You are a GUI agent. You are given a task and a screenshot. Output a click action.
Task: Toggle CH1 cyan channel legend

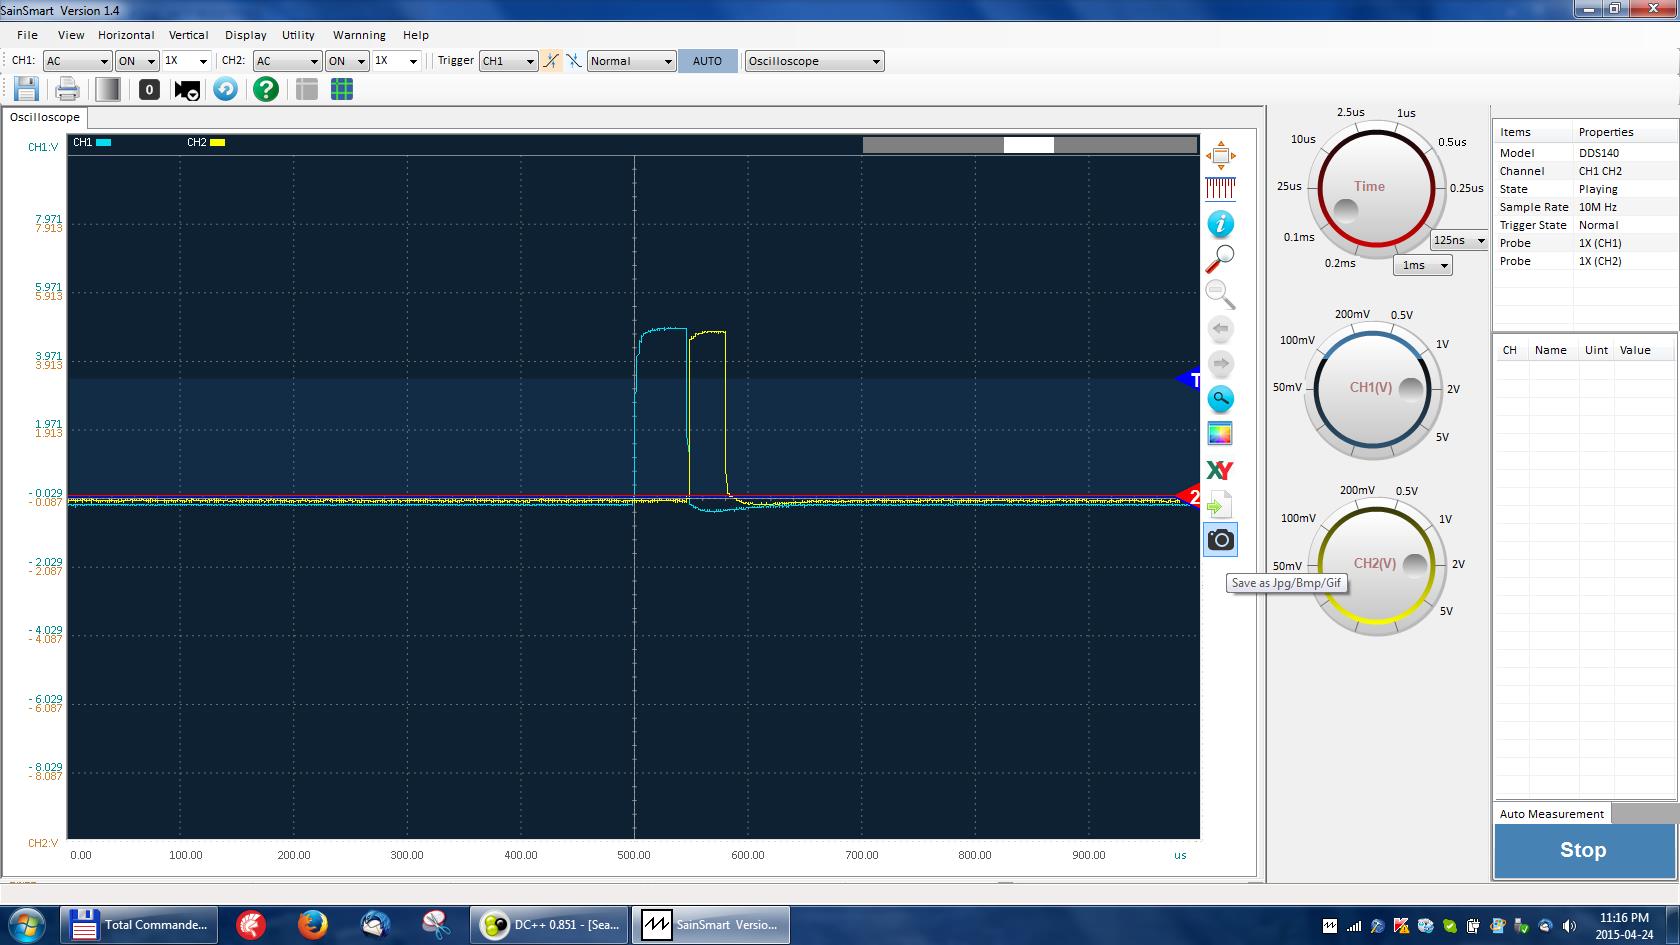92,142
